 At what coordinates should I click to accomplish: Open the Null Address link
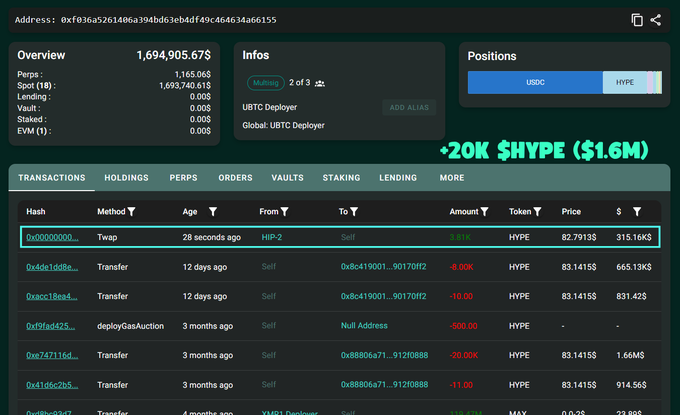point(364,326)
